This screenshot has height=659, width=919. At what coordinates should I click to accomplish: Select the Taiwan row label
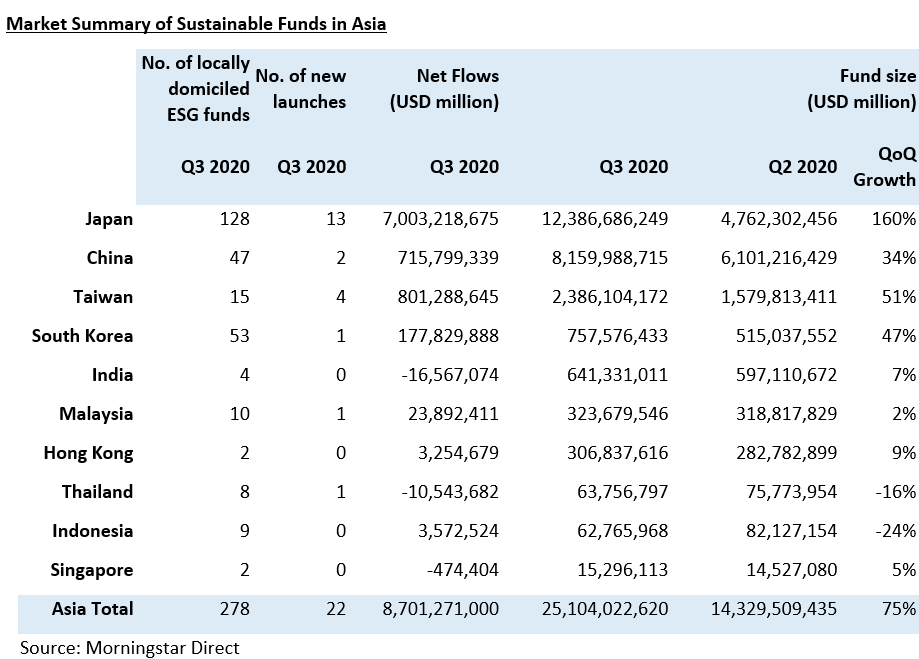[103, 297]
